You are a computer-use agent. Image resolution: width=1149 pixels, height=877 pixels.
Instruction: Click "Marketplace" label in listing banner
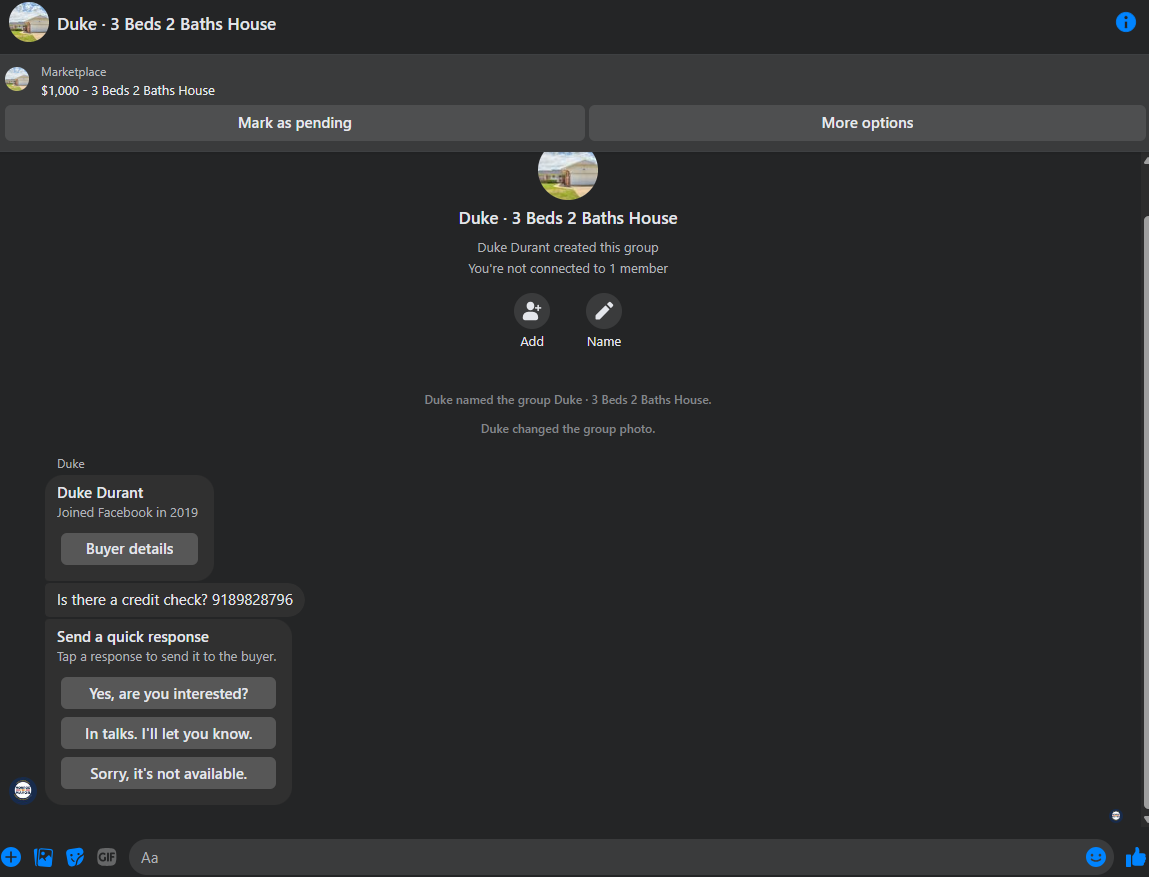pos(73,72)
